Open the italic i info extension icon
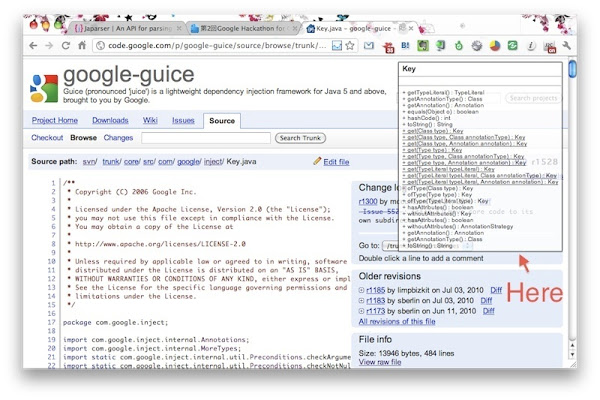The width and height of the screenshot is (600, 400). click(531, 46)
